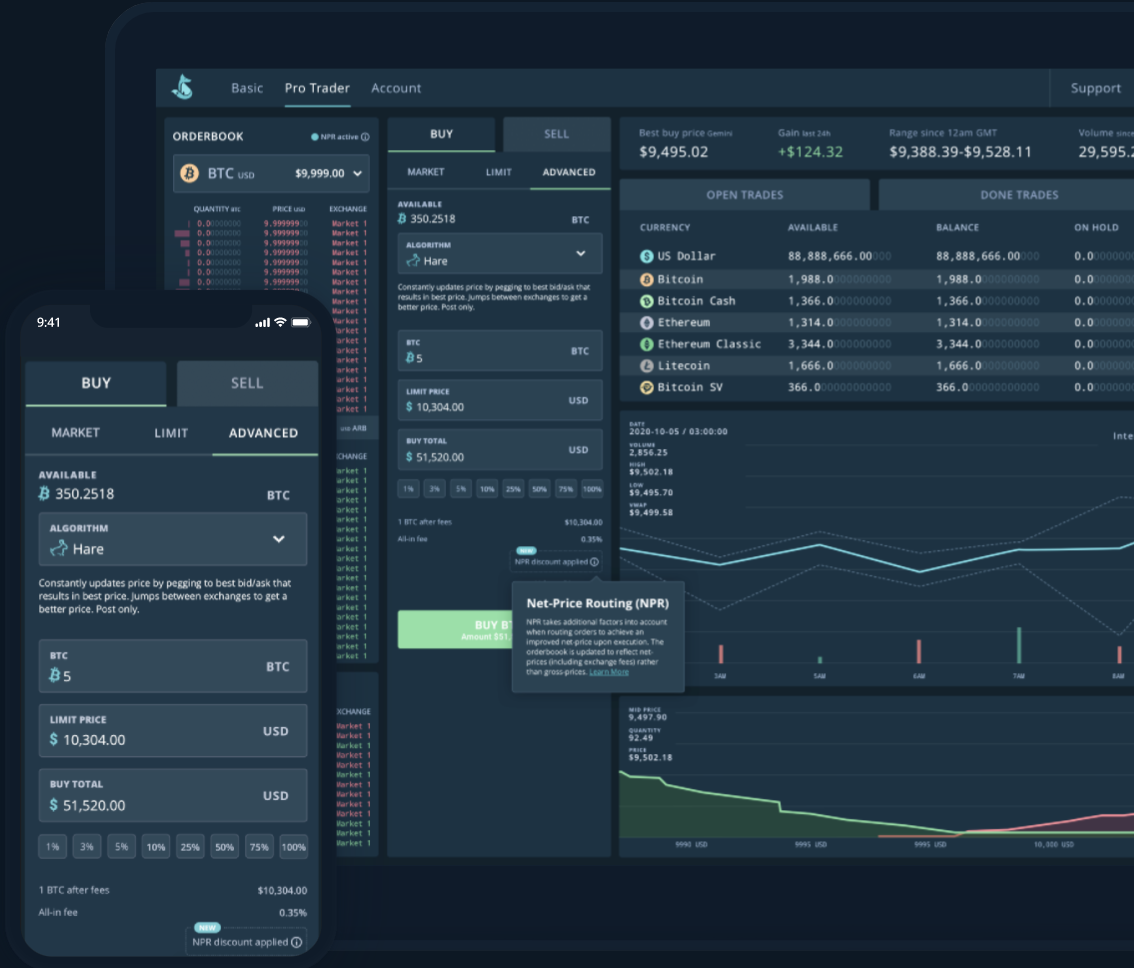Viewport: 1134px width, 968px height.
Task: Click the "Ethereum Classic" currency name
Action: (x=709, y=344)
